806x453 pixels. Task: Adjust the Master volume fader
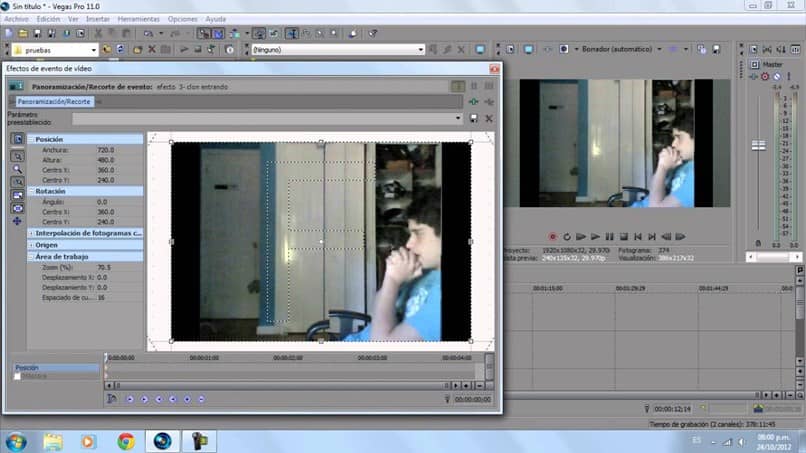pos(758,146)
